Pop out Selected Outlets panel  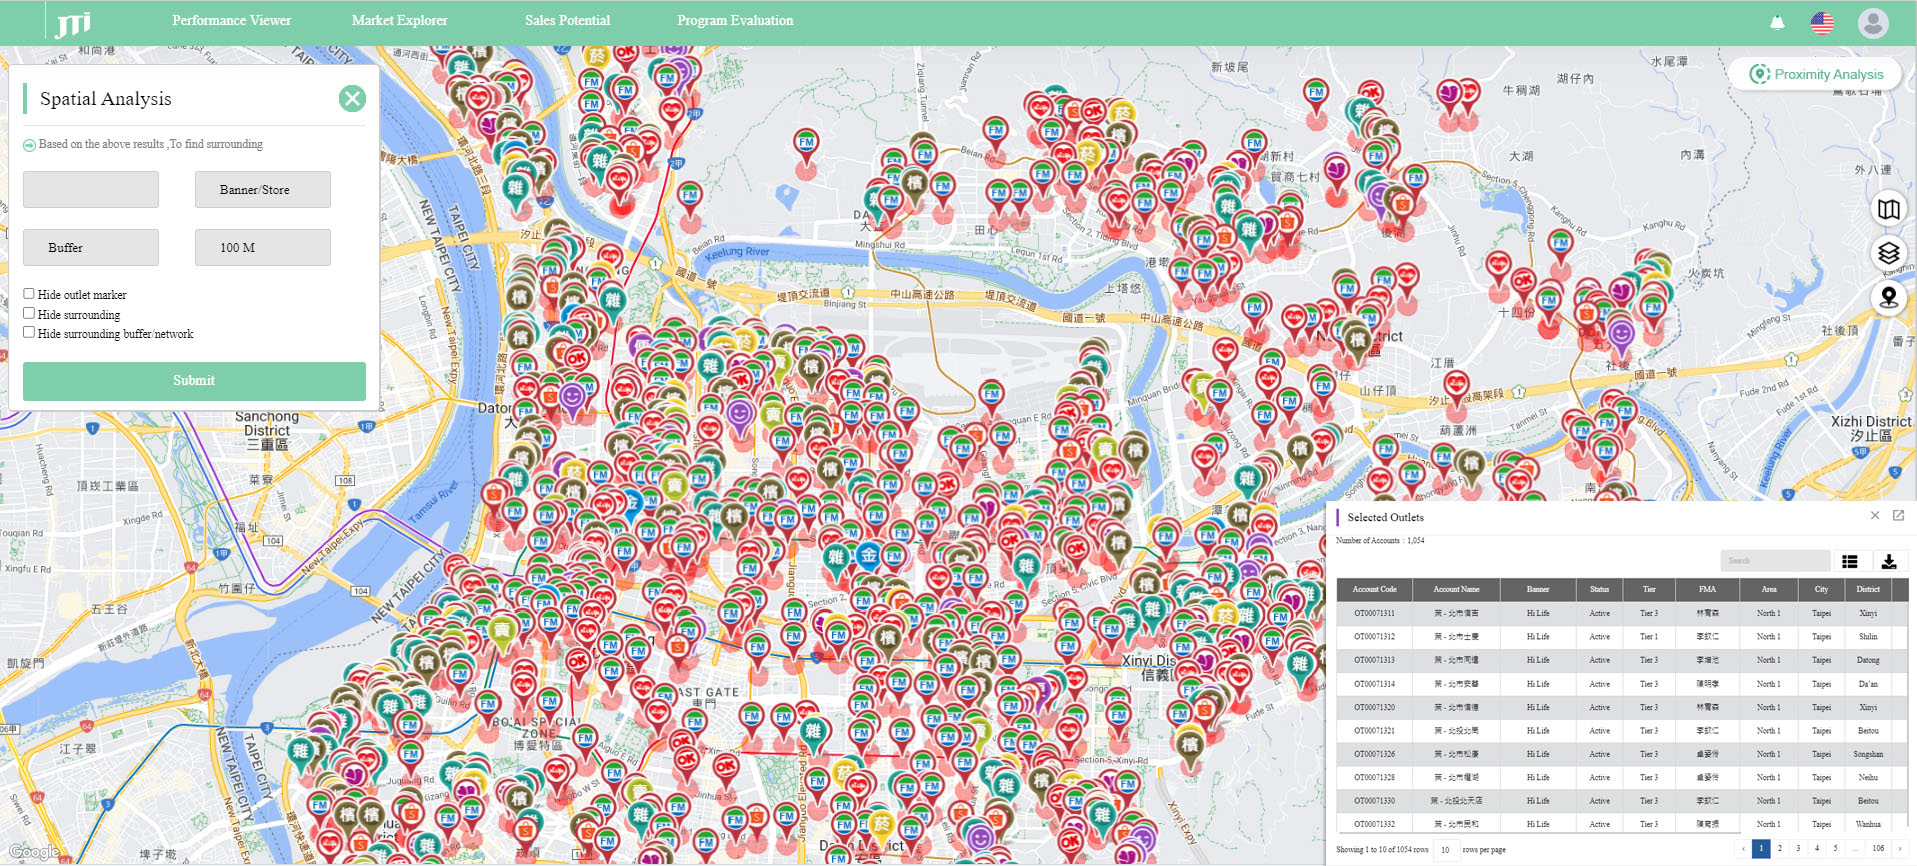click(x=1898, y=516)
